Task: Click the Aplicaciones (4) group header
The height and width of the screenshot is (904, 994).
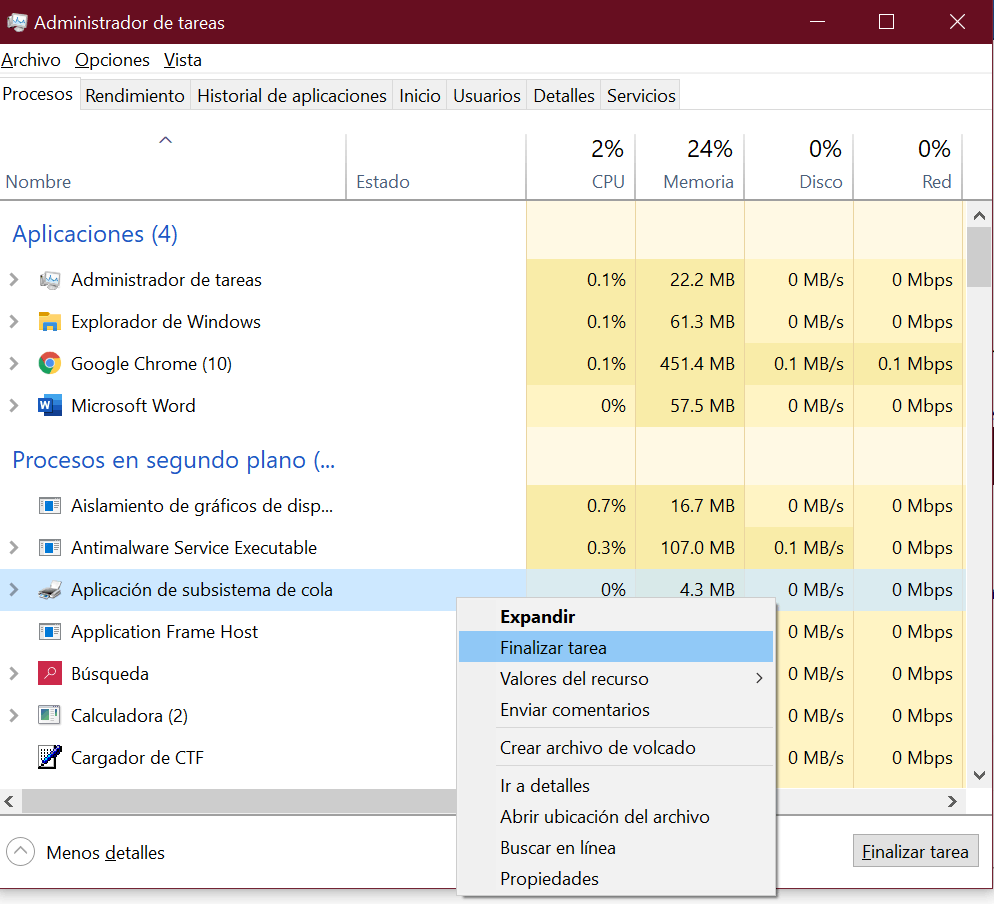Action: point(94,234)
